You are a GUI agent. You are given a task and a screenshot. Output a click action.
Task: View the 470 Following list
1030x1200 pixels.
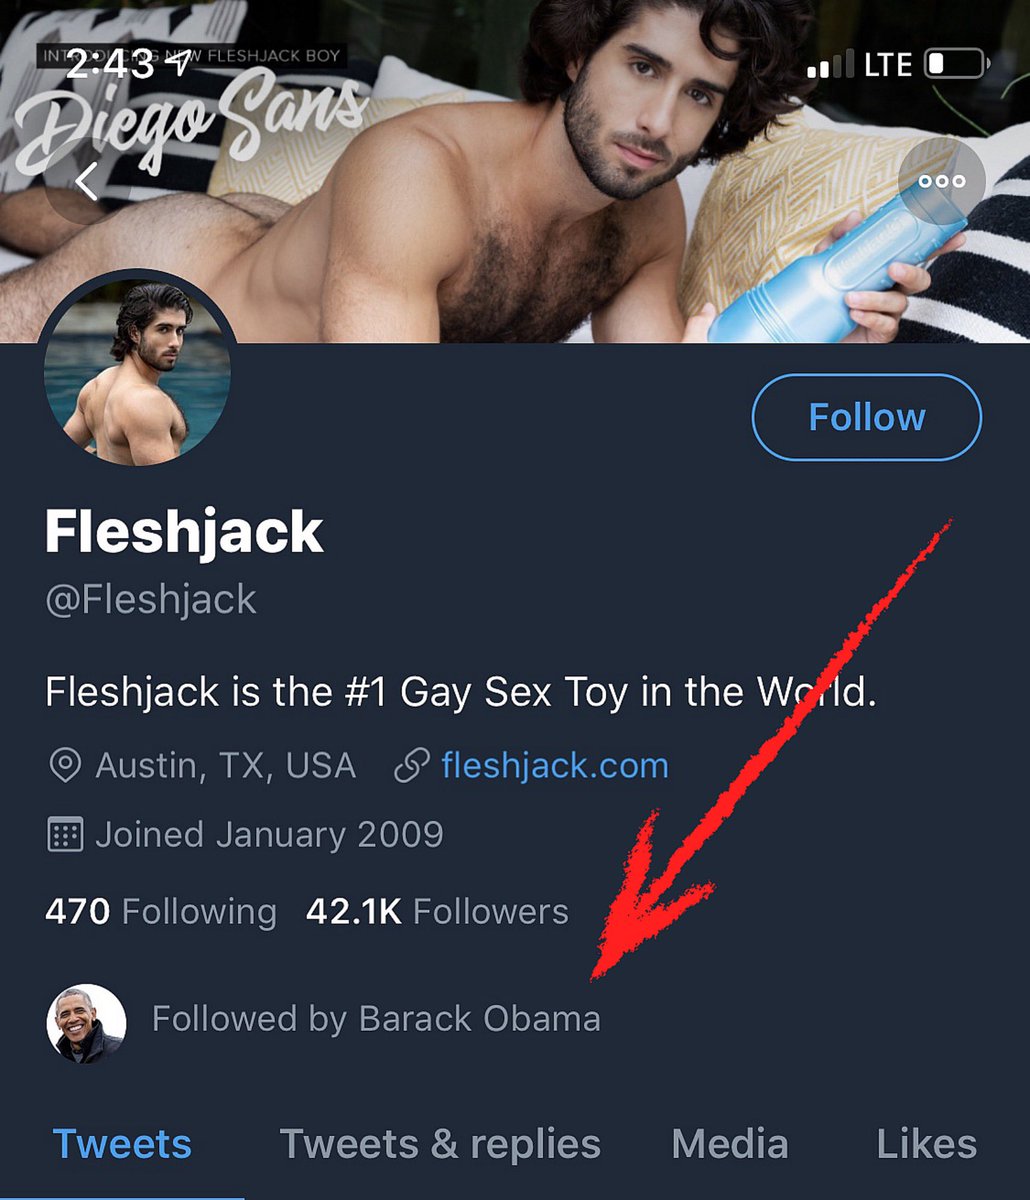click(x=161, y=912)
